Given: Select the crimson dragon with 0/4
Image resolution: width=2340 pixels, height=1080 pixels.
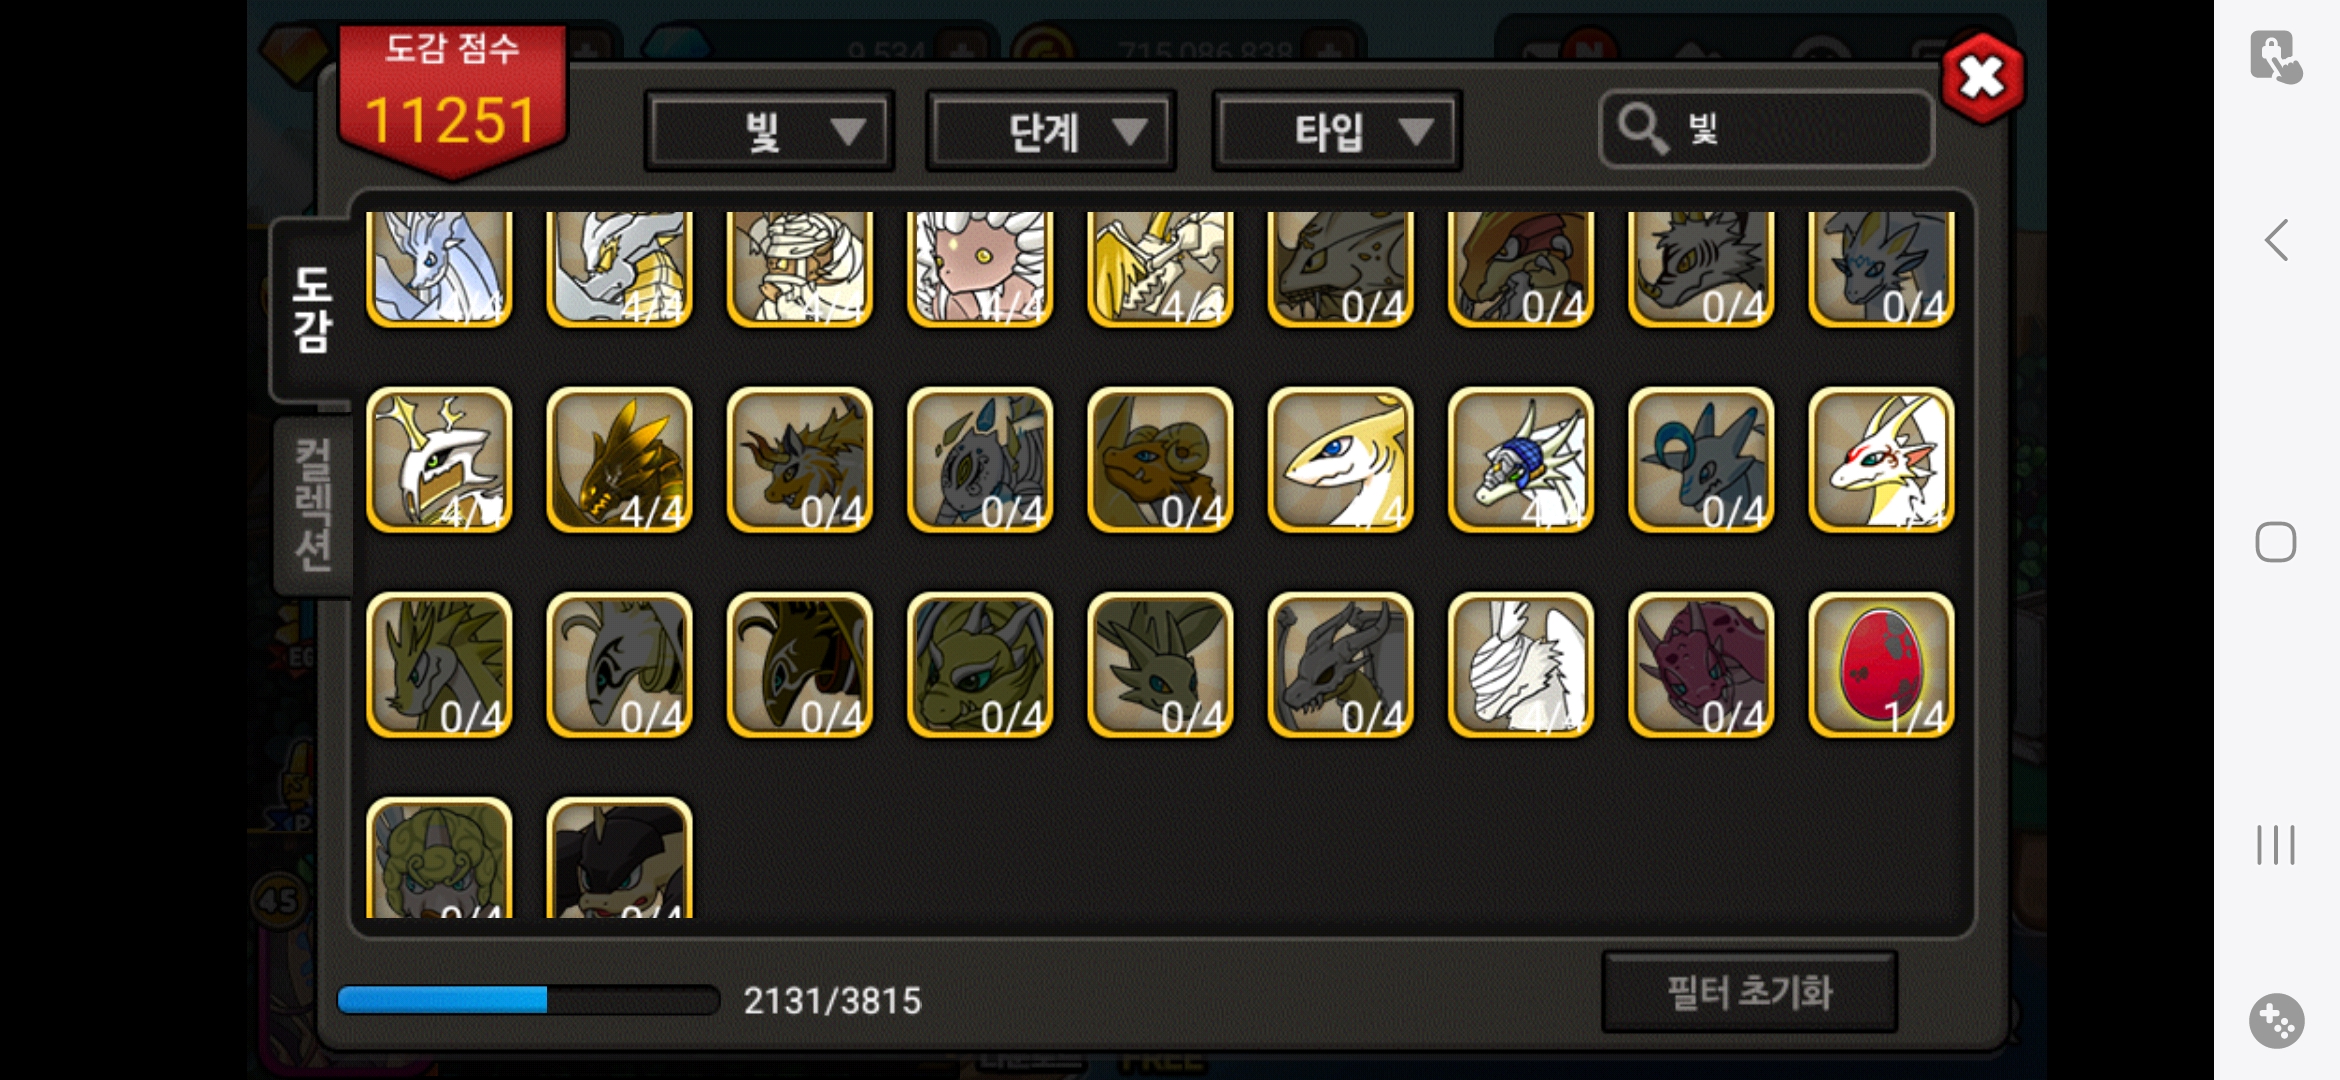Looking at the screenshot, I should pos(1701,665).
